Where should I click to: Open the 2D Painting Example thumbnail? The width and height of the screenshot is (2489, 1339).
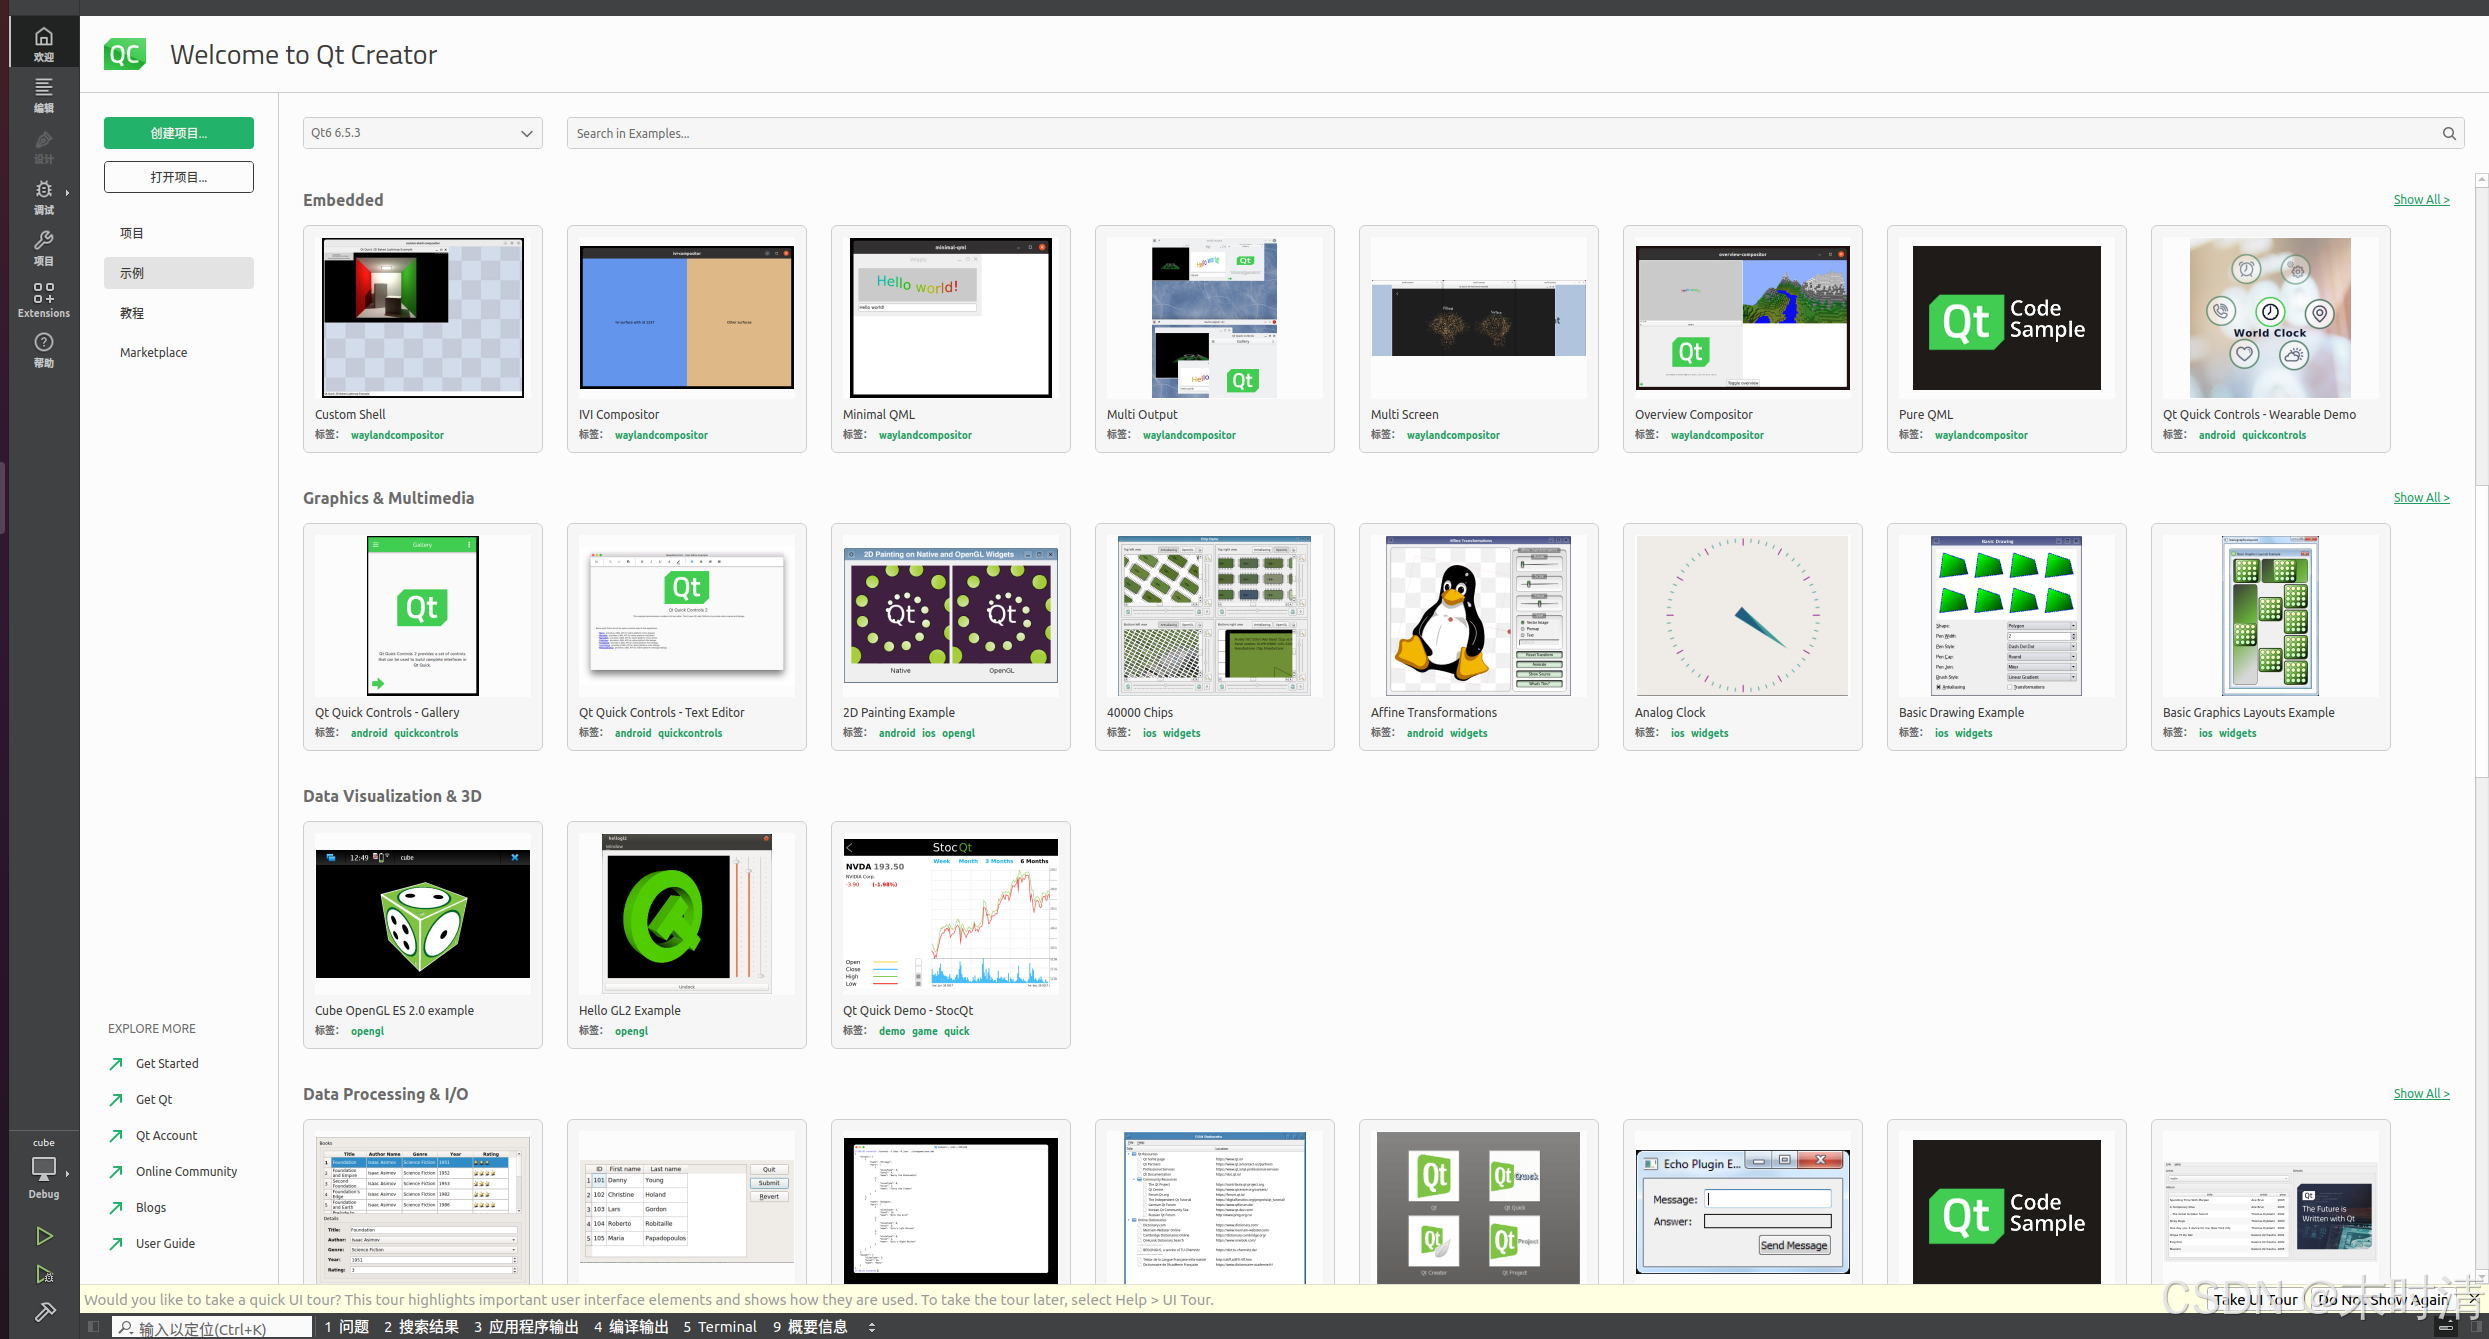(x=950, y=616)
